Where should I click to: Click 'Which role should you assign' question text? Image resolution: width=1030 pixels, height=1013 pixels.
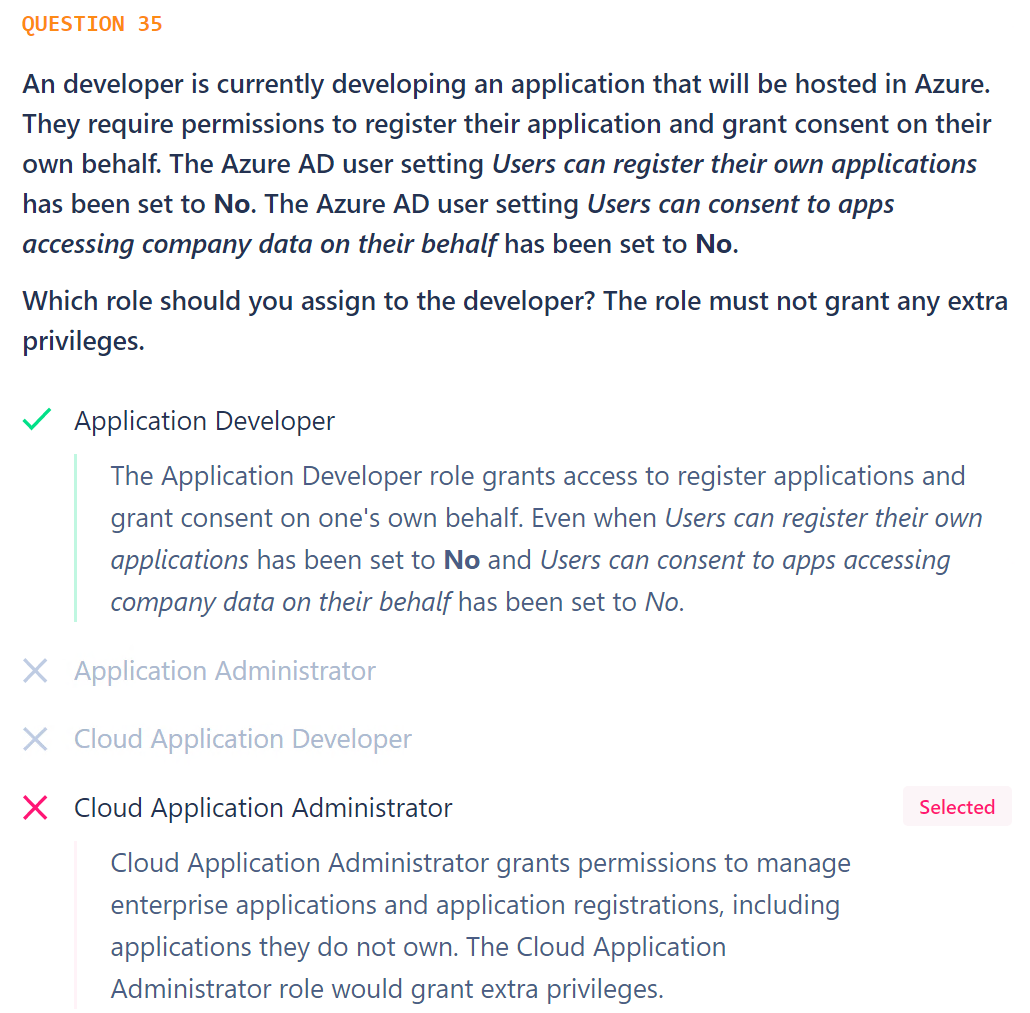[515, 321]
